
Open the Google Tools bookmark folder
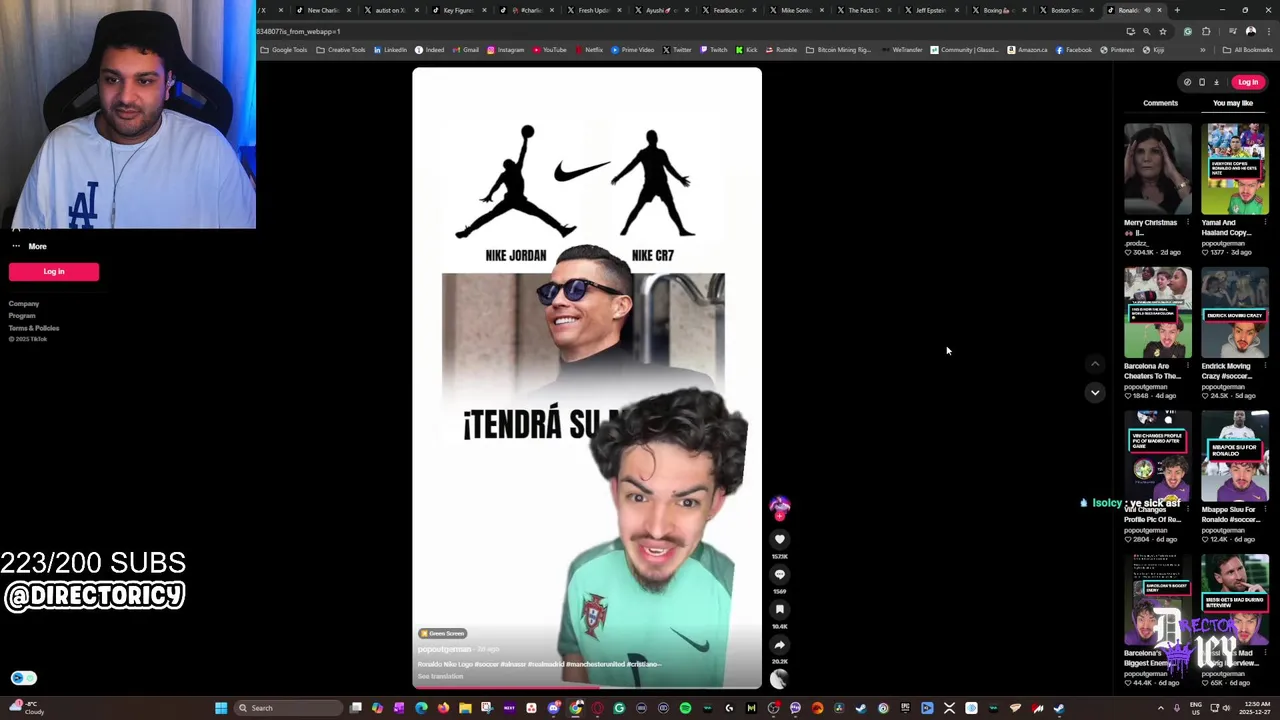coord(284,50)
